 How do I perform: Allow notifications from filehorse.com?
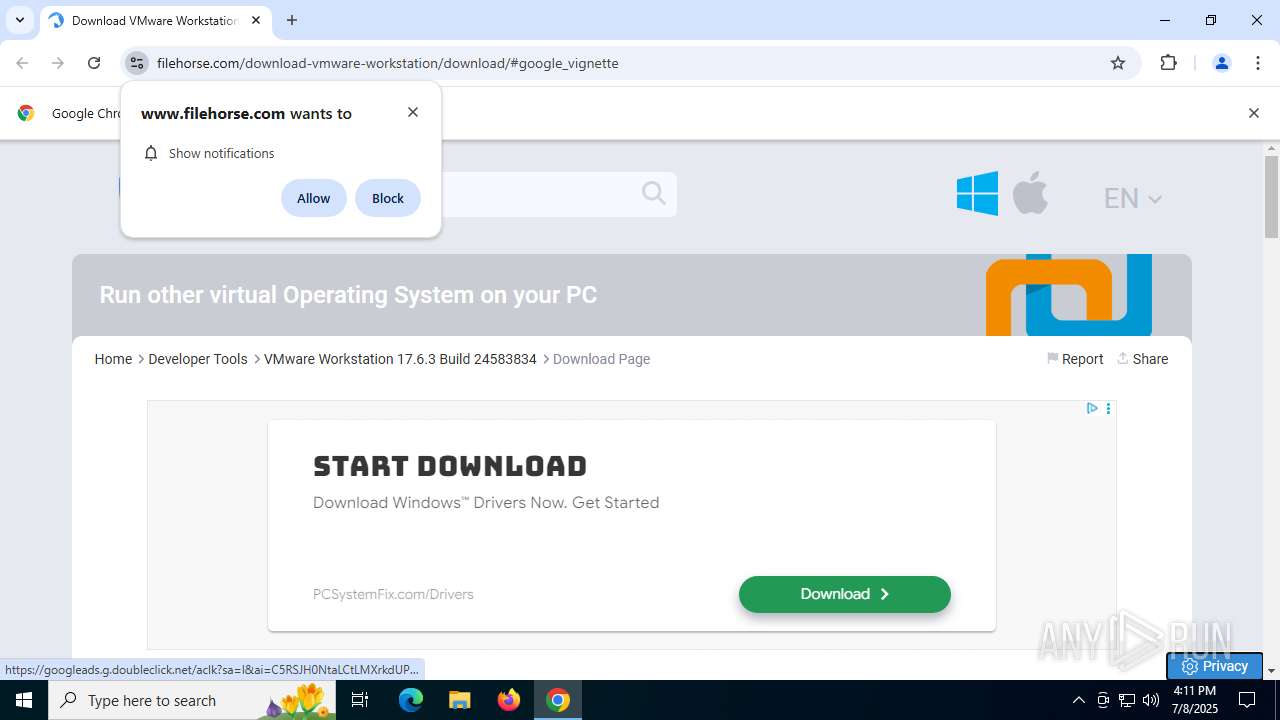coord(313,198)
